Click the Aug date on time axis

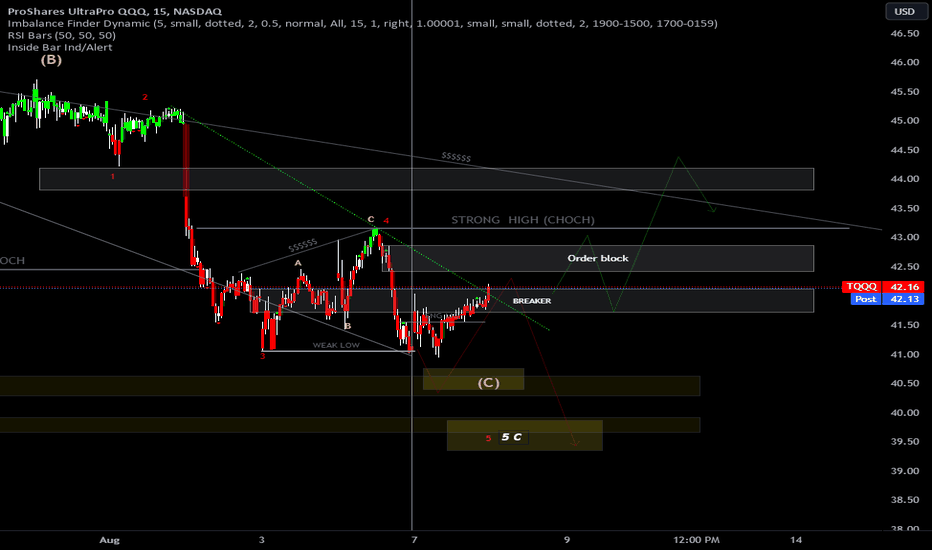click(109, 540)
